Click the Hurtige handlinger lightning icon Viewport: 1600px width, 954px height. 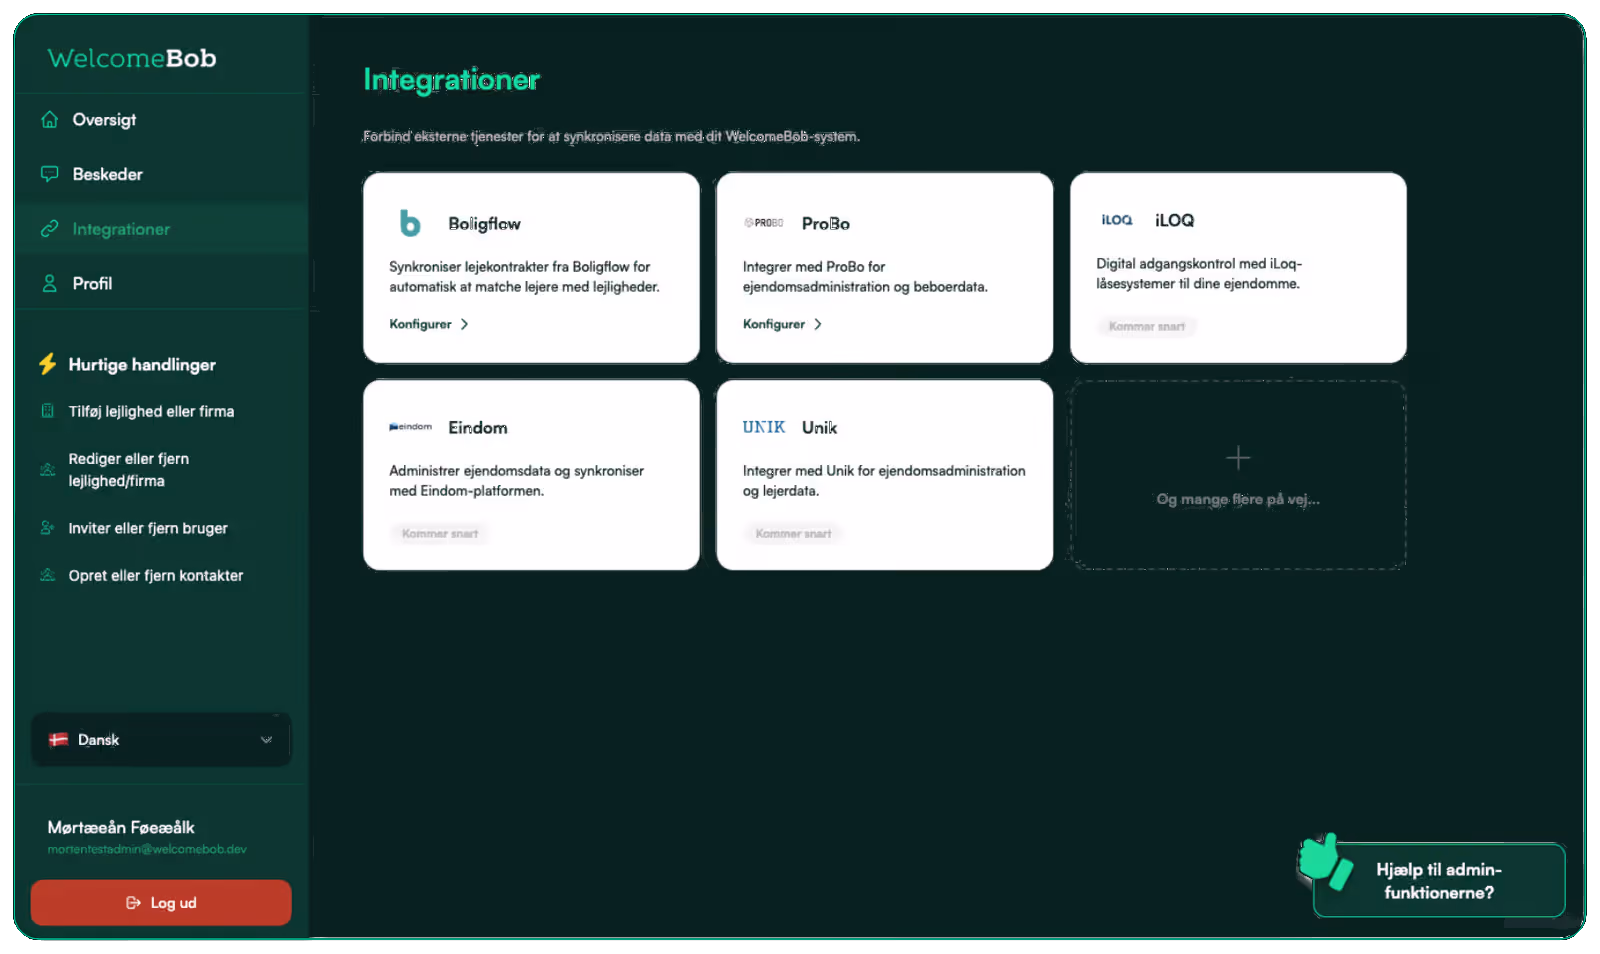(47, 364)
